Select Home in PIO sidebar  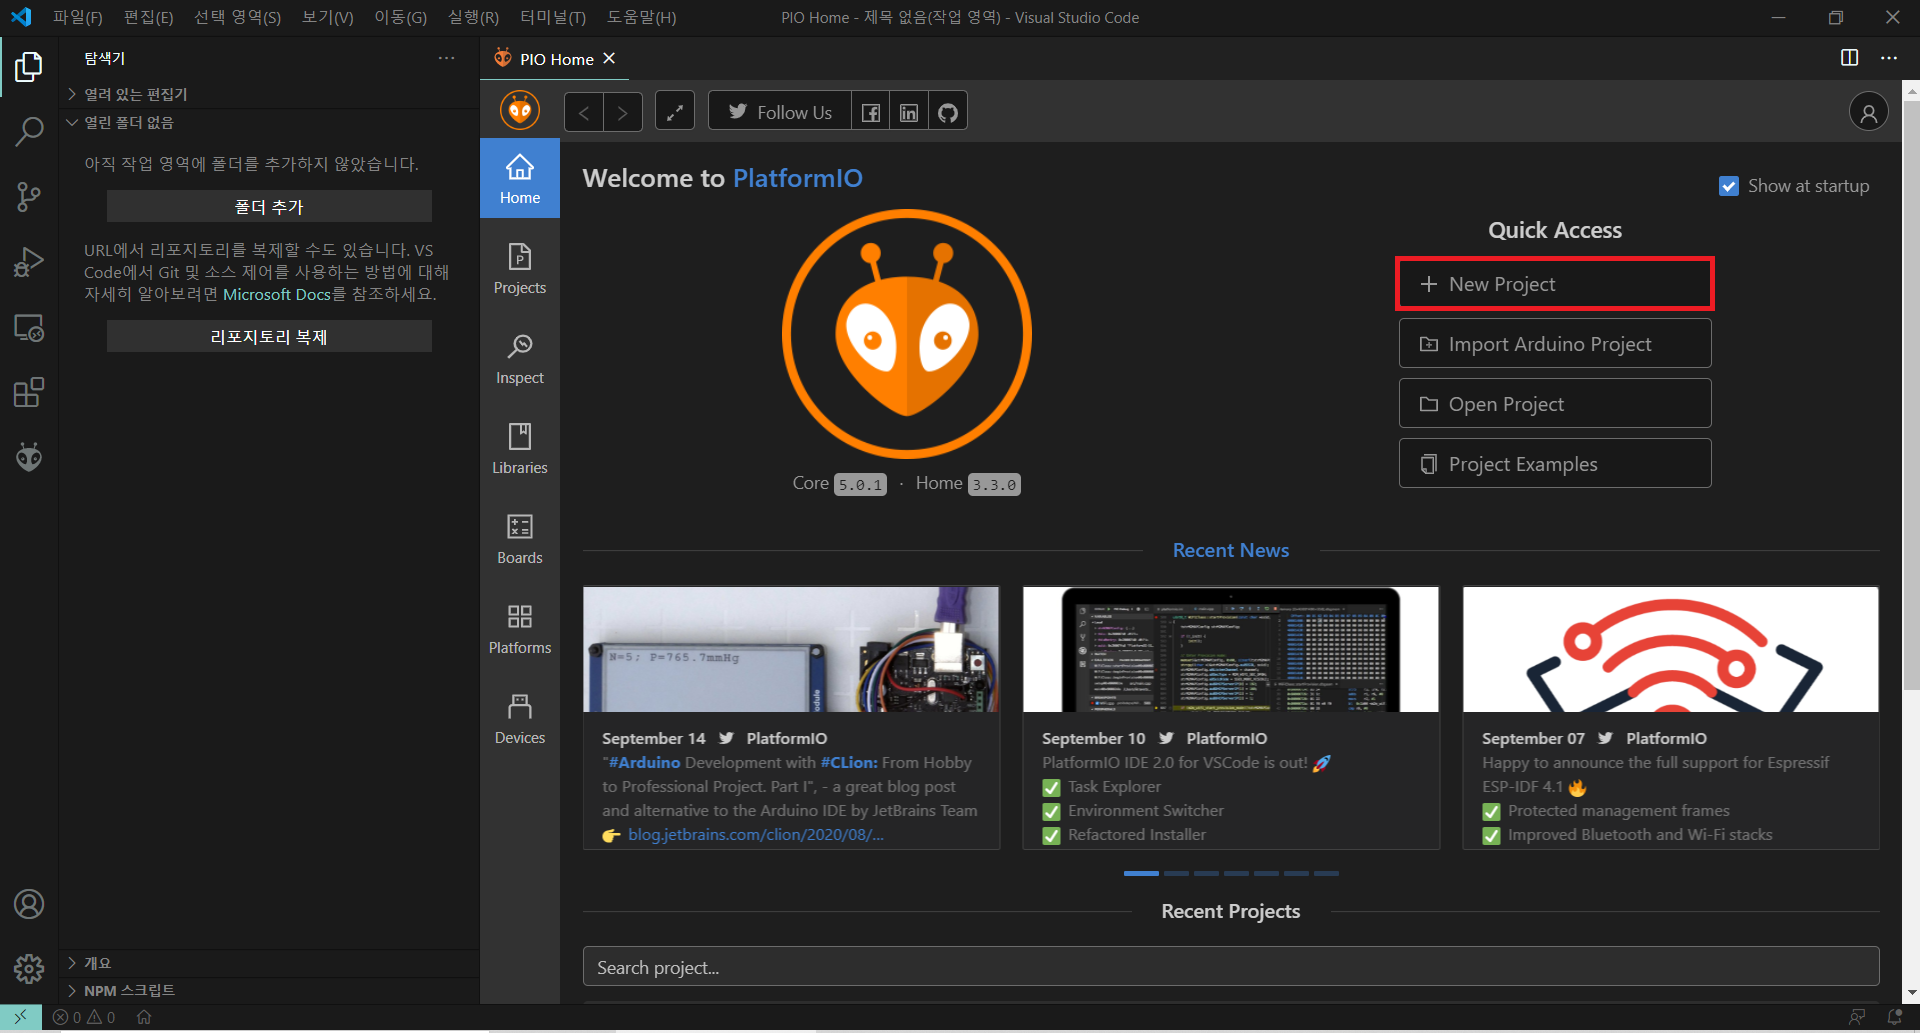coord(520,178)
